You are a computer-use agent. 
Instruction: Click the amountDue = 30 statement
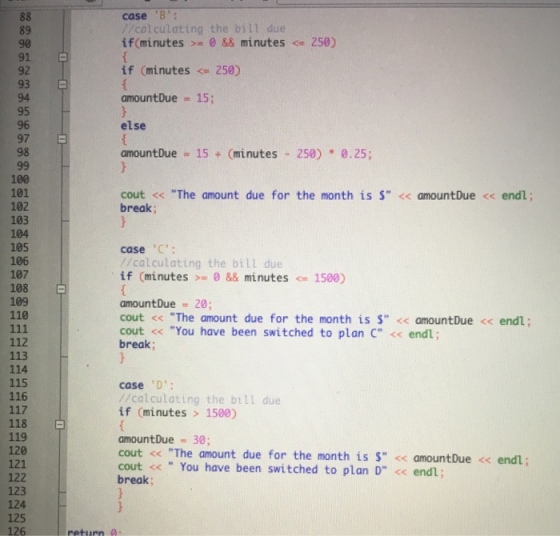[x=164, y=440]
